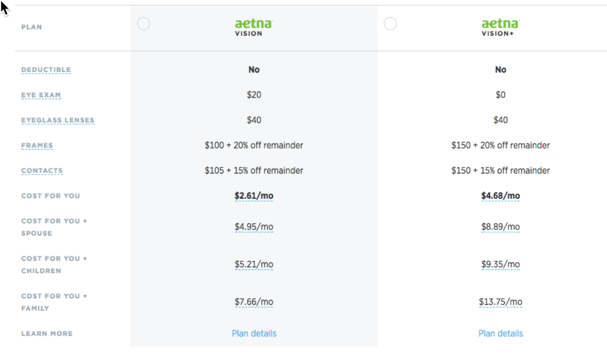Image resolution: width=607 pixels, height=360 pixels.
Task: Click the $8.89/mo spouse cost
Action: pyautogui.click(x=501, y=227)
